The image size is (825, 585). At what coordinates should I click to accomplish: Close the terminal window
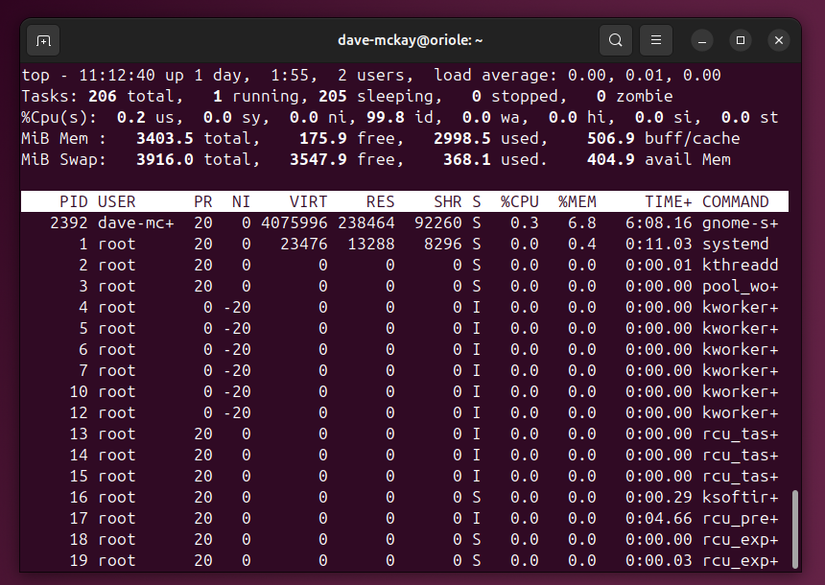[778, 40]
